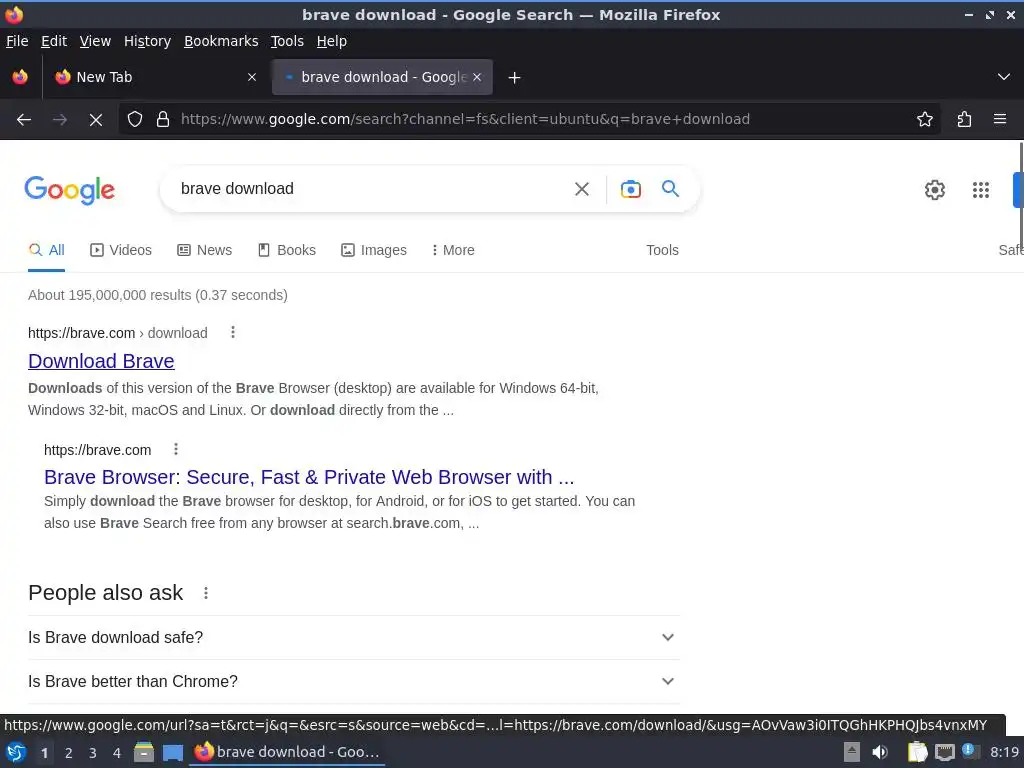Close the New Tab tab

252,77
